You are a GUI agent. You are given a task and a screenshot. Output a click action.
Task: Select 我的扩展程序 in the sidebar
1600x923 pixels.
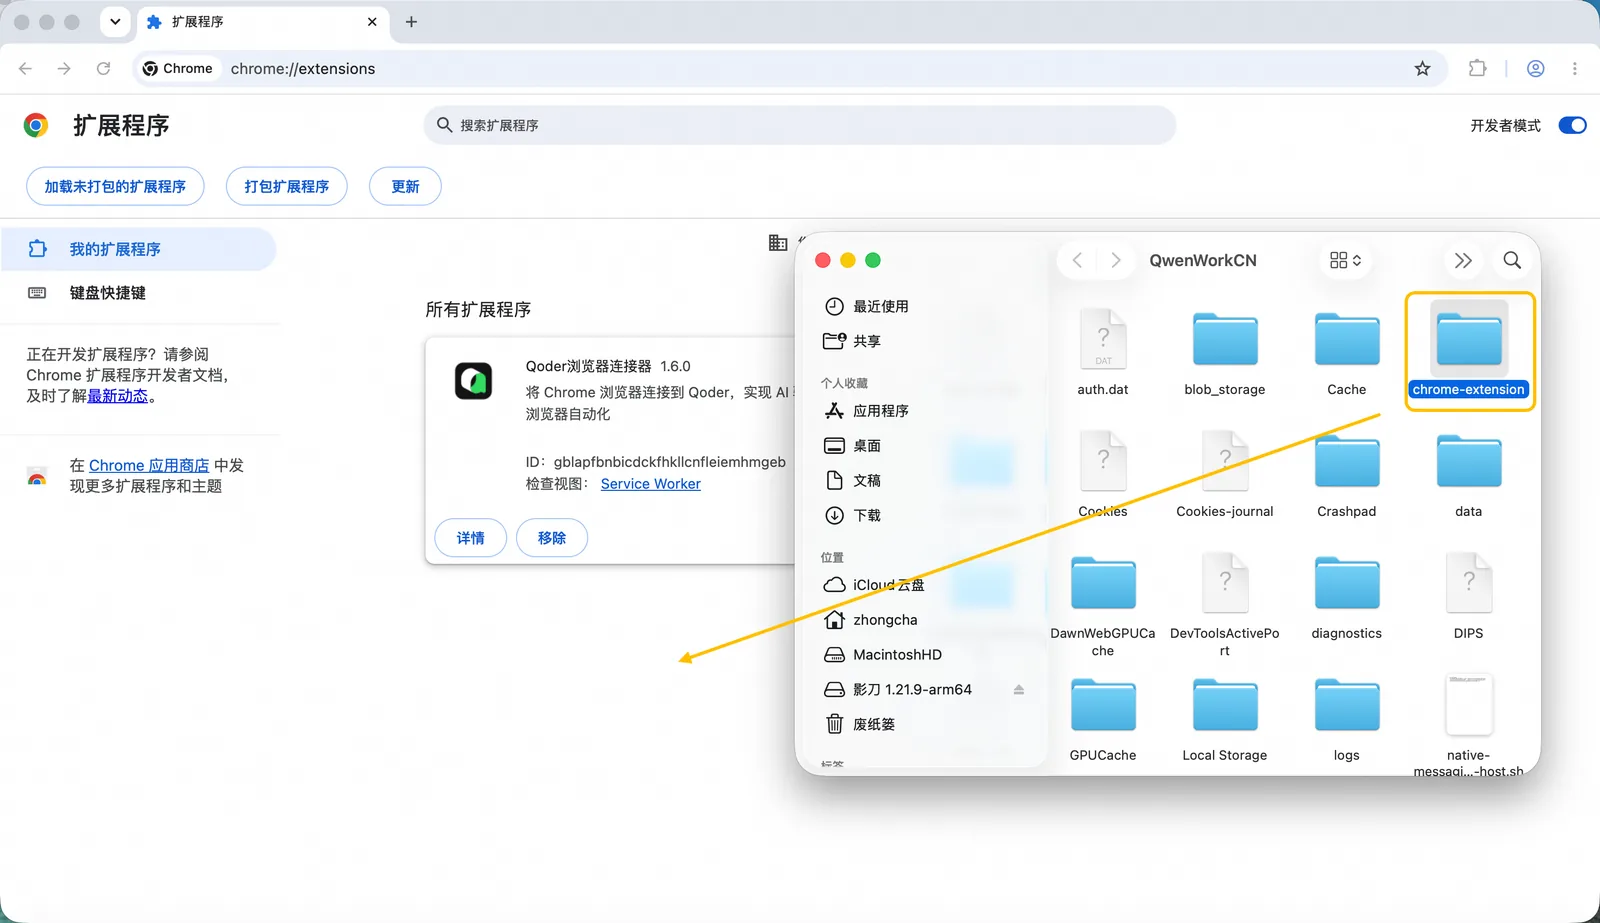click(x=138, y=249)
